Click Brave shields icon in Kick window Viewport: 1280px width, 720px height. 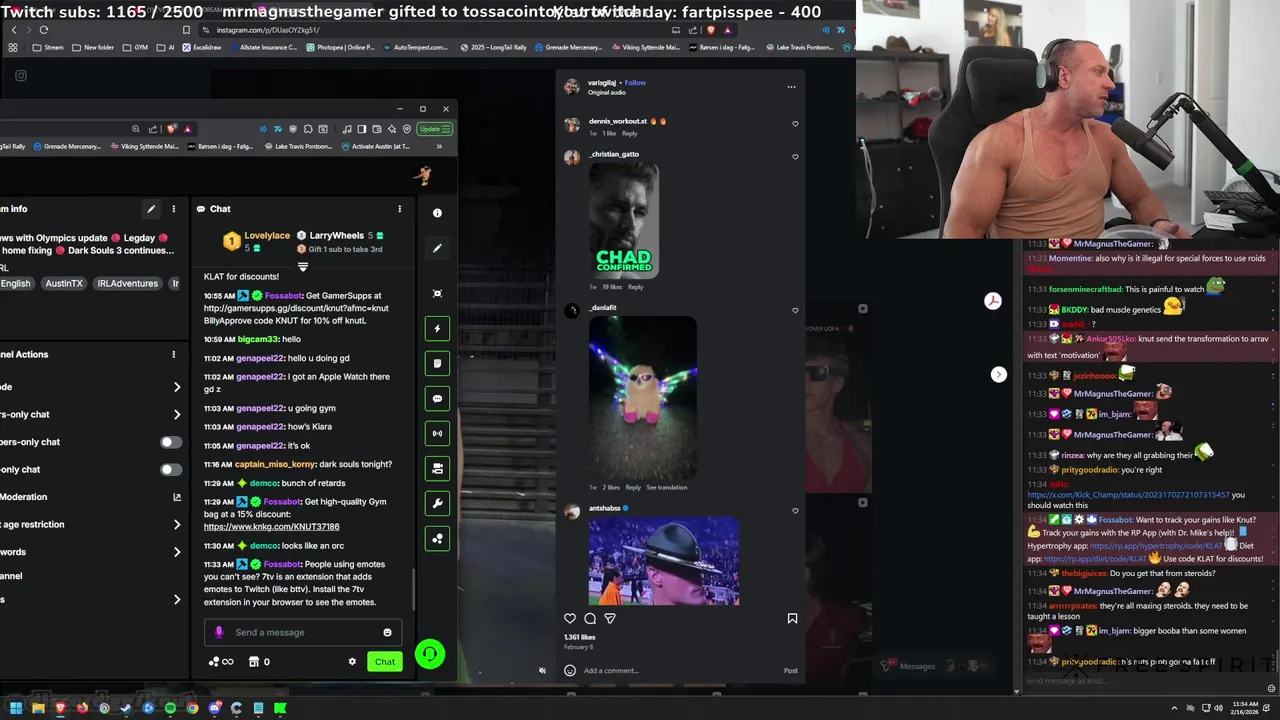[172, 129]
